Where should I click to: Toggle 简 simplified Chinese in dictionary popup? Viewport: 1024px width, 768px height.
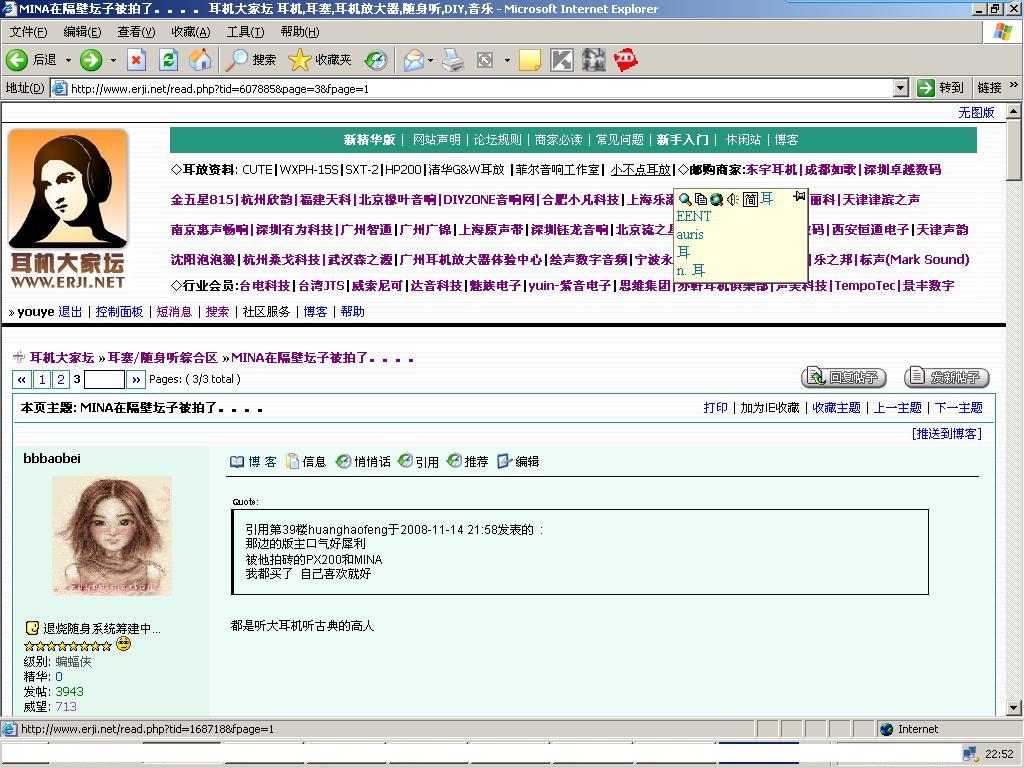[x=750, y=199]
